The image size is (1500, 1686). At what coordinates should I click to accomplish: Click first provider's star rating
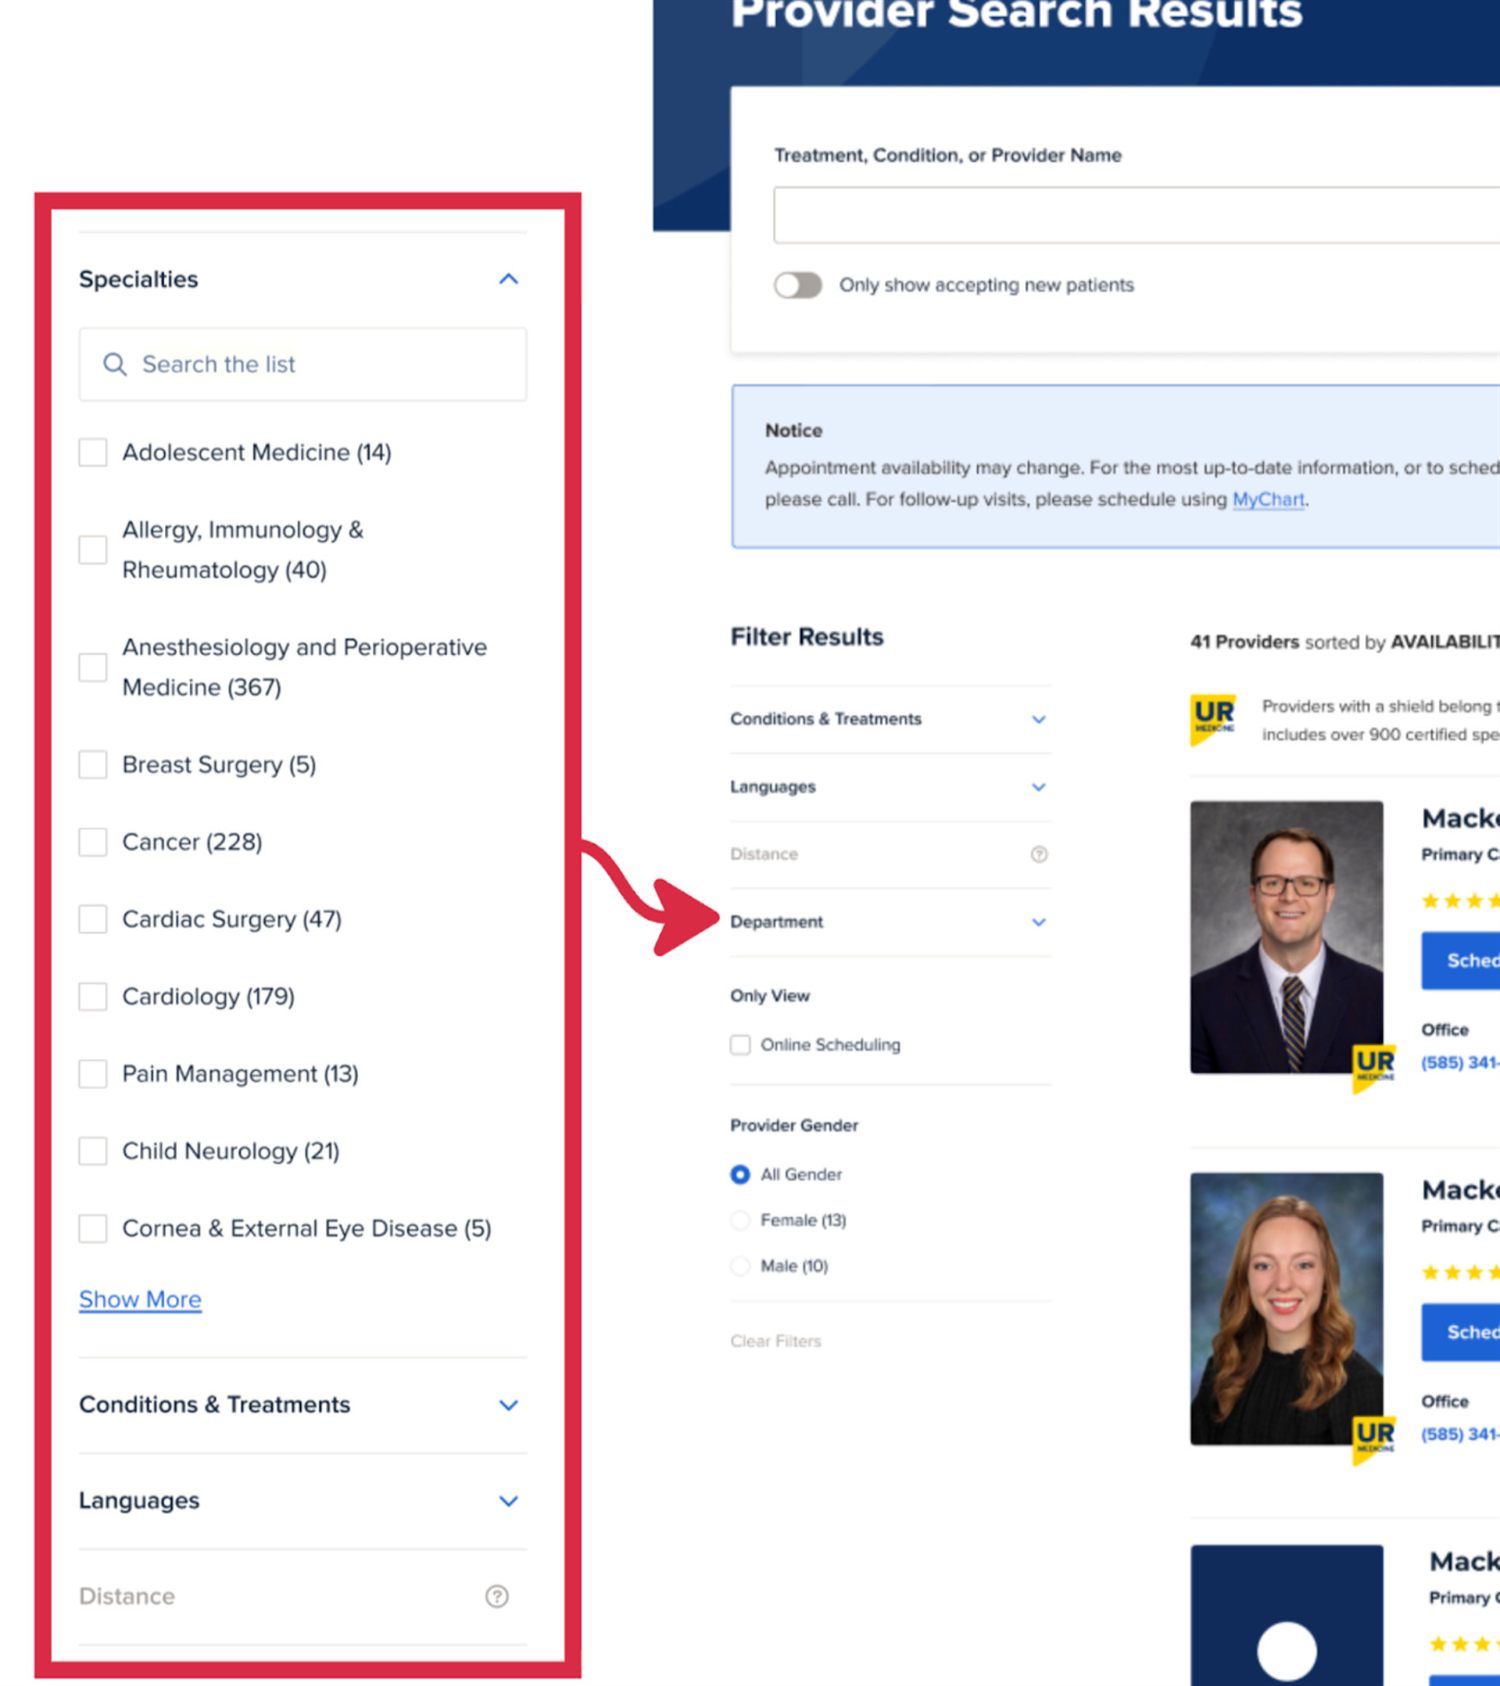point(1461,901)
